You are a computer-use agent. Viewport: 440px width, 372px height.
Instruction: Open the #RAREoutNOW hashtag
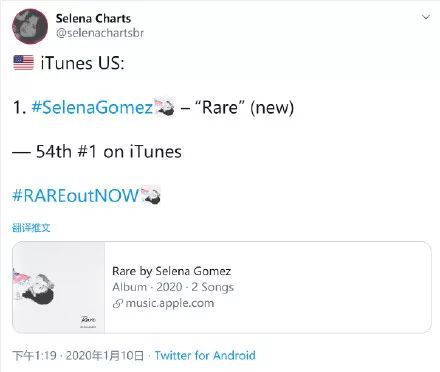point(76,195)
